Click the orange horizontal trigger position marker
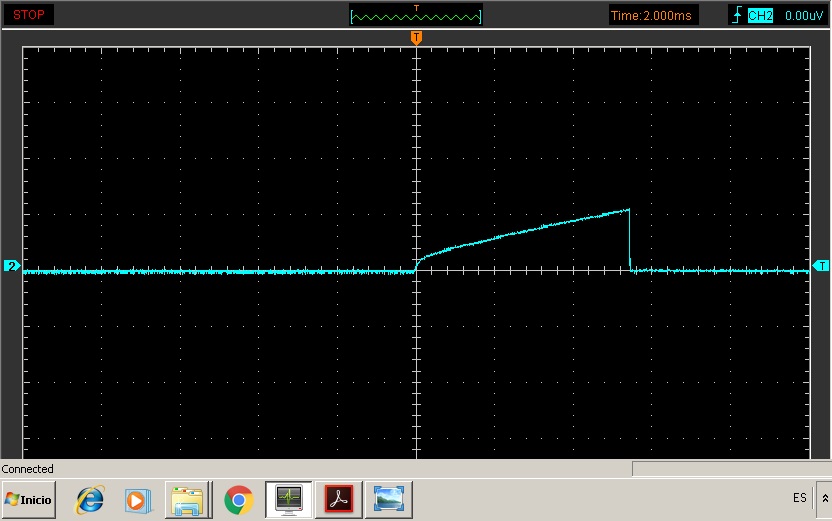This screenshot has width=832, height=521. click(x=416, y=37)
